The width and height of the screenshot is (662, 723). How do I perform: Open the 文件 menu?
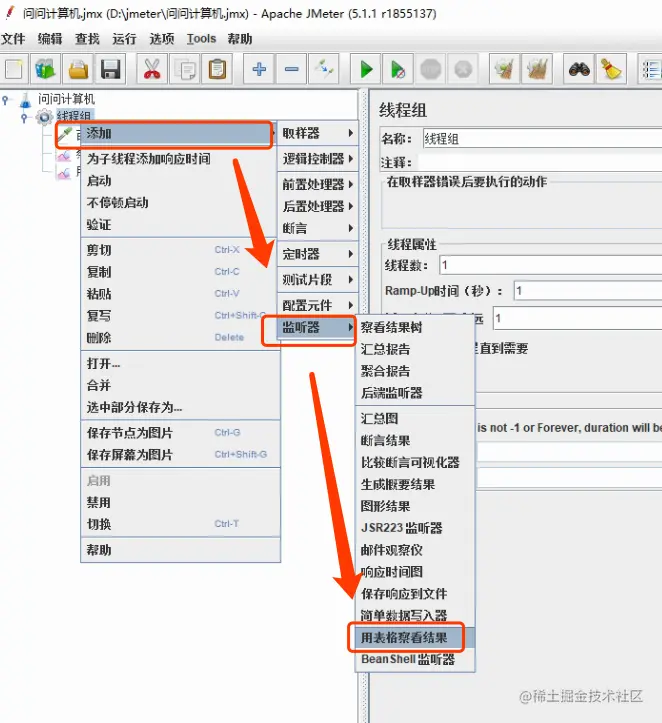click(x=13, y=39)
